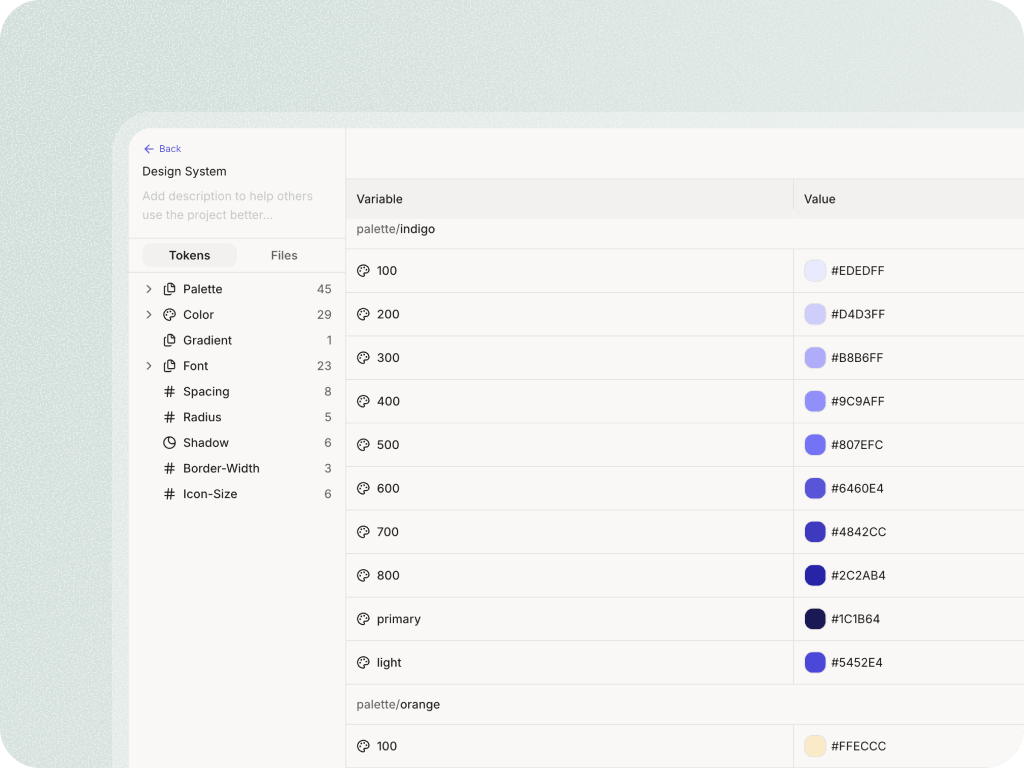The height and width of the screenshot is (768, 1024).
Task: Click the indigo variable name 500
Action: 388,445
